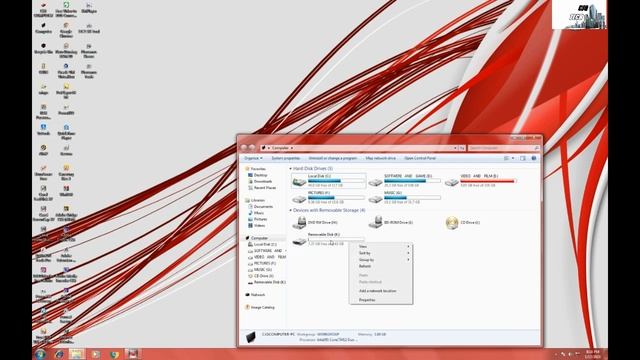Expand the Group by submenu
The image size is (640, 360).
(x=381, y=260)
